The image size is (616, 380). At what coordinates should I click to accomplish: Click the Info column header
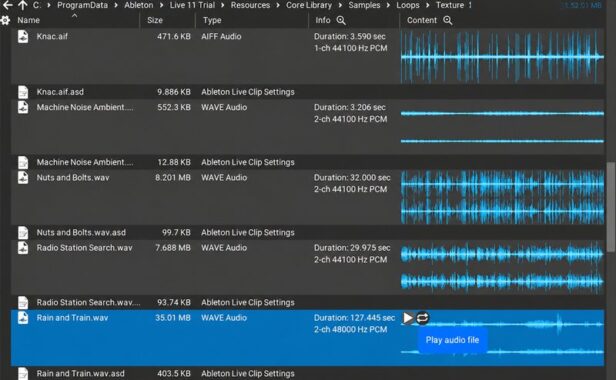tap(323, 20)
